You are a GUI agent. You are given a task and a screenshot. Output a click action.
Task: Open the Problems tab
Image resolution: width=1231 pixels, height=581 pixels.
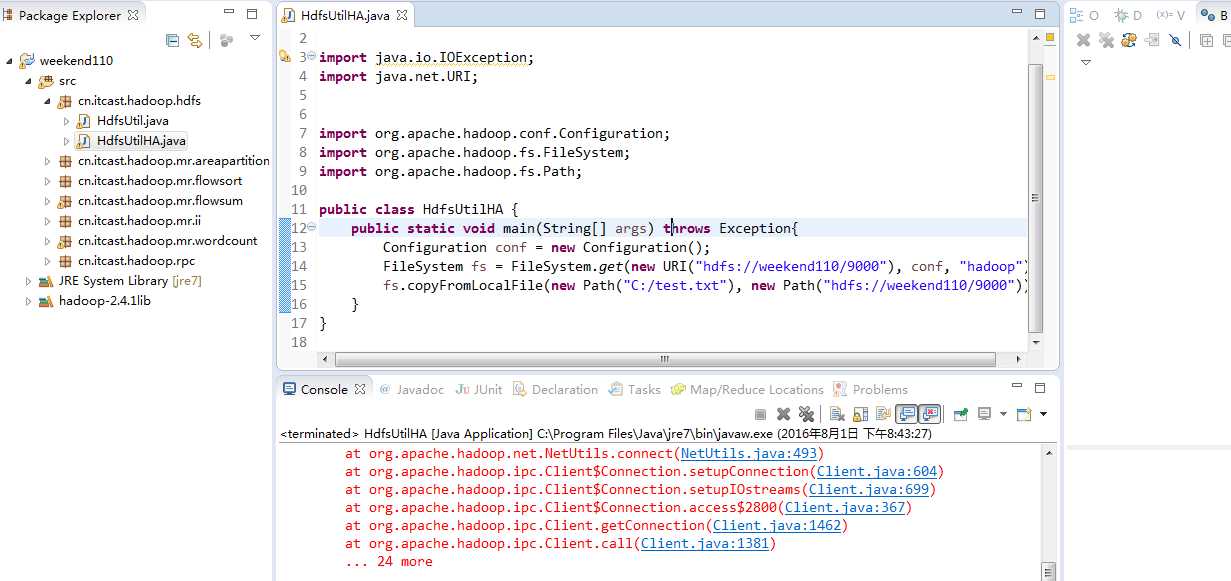[x=871, y=390]
